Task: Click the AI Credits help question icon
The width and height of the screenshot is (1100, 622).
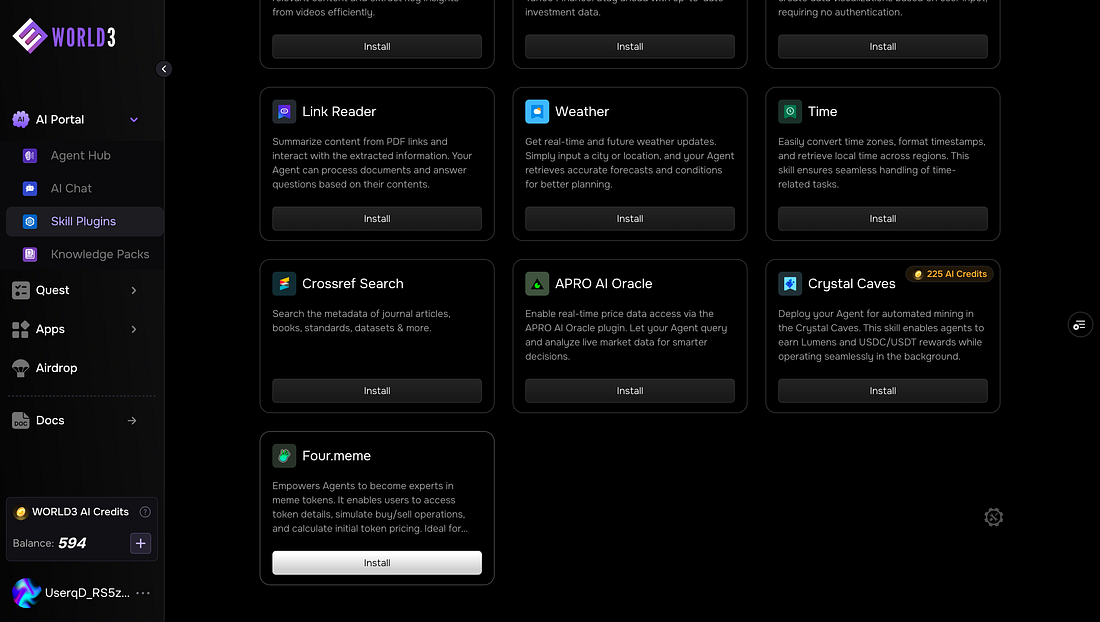Action: 145,512
